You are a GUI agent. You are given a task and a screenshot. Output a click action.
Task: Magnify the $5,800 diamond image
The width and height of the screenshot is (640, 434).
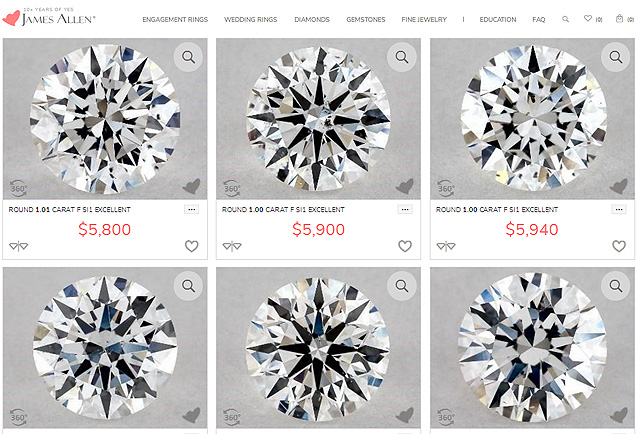point(189,57)
